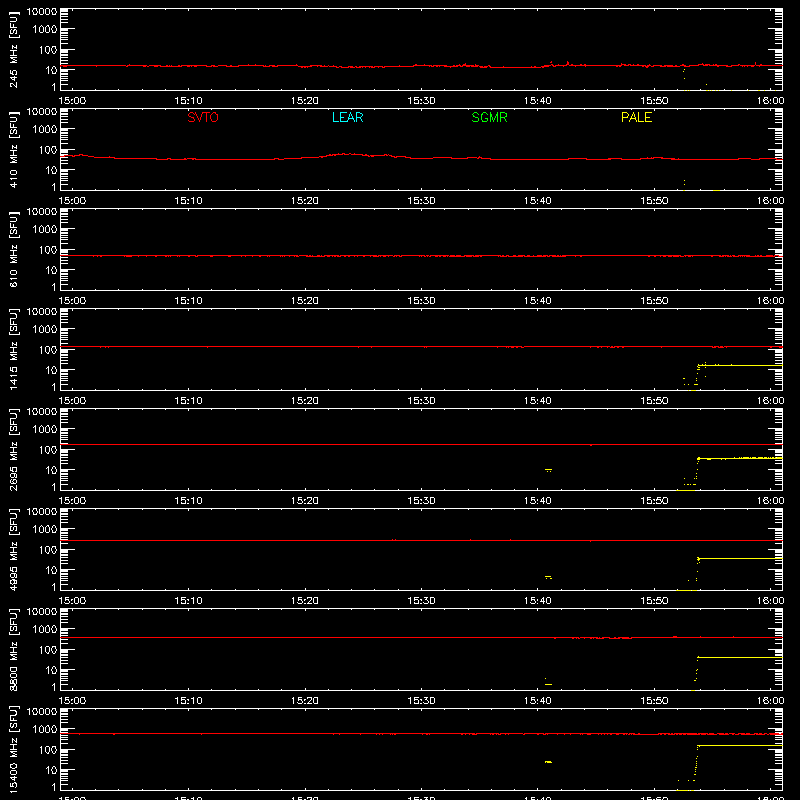800x800 pixels.
Task: Click the yellow PALE station legend label
Action: point(636,117)
